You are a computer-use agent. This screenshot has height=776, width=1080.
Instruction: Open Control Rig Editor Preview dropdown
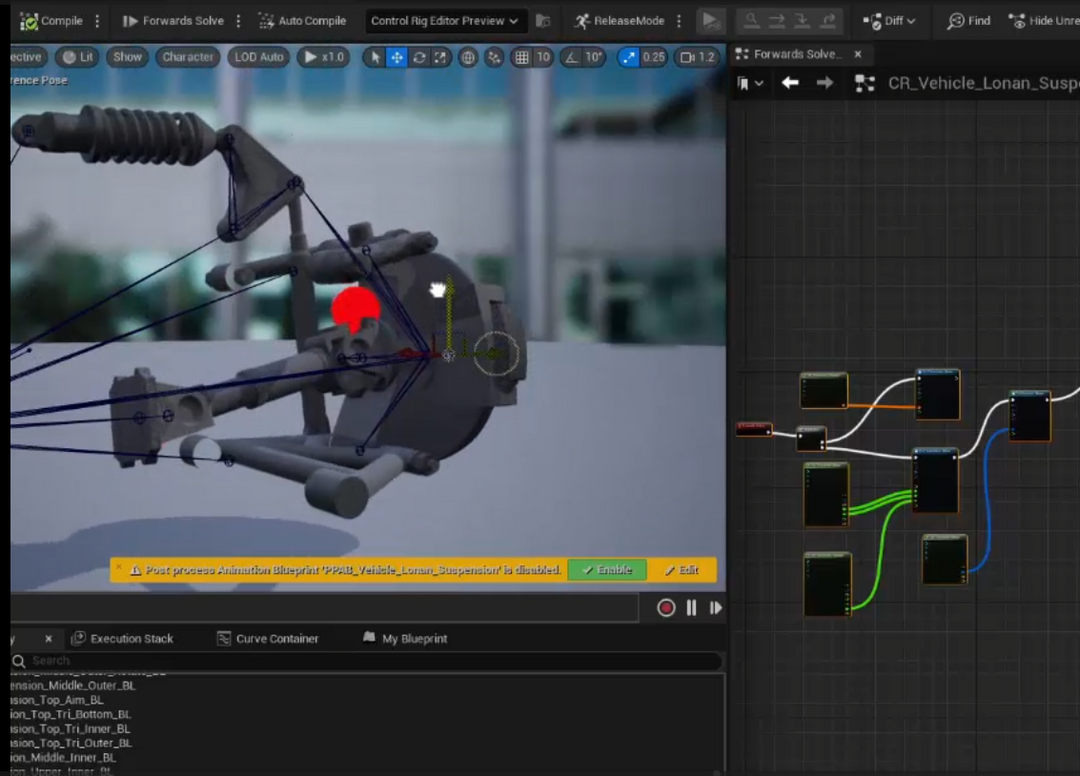(x=445, y=21)
